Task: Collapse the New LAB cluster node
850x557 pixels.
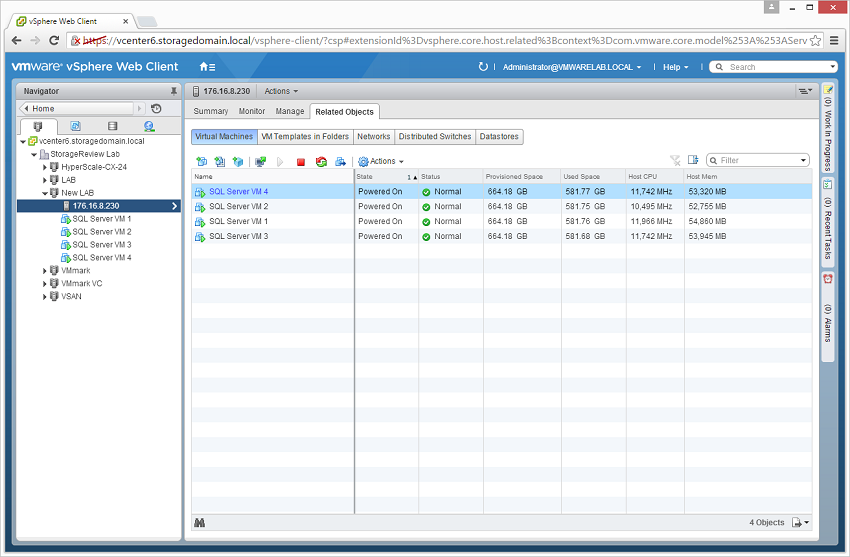Action: [44, 193]
